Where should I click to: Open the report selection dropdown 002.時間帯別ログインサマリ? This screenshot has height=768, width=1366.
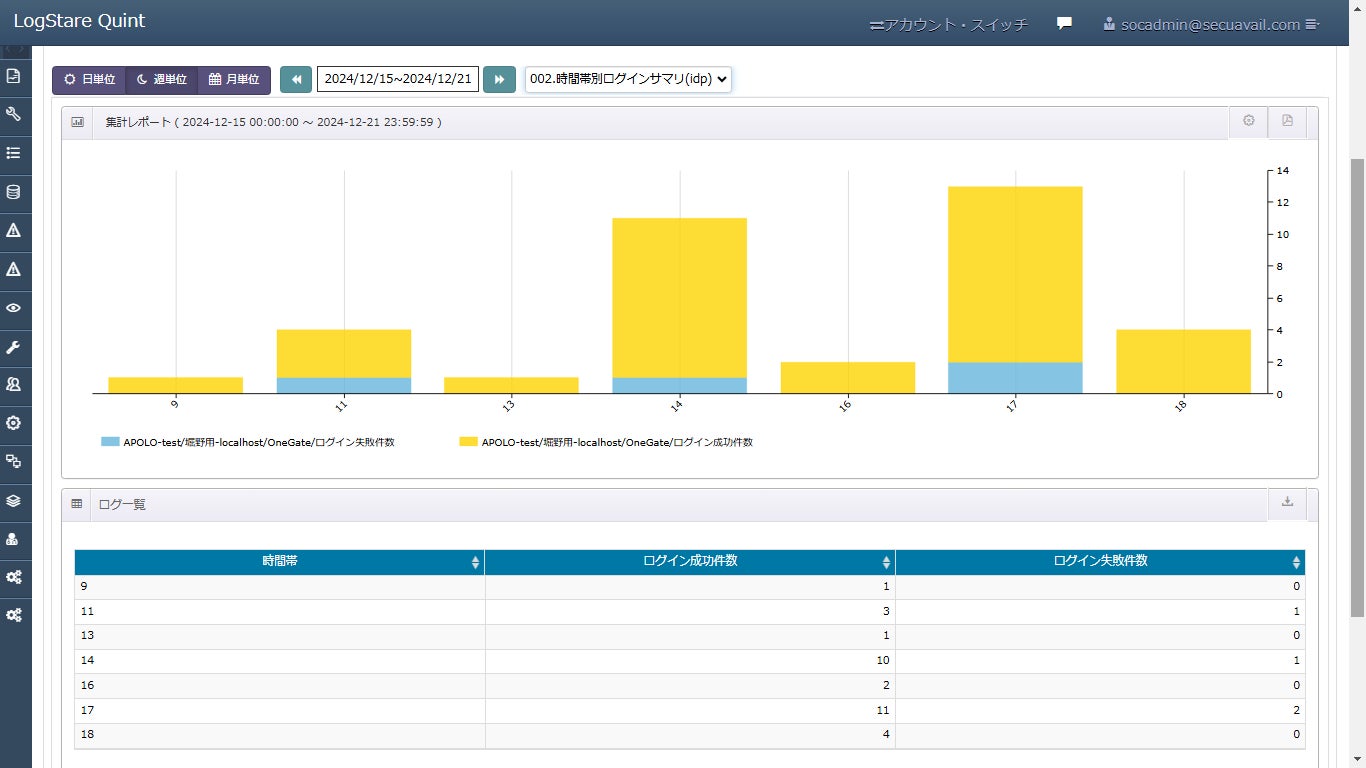(628, 80)
